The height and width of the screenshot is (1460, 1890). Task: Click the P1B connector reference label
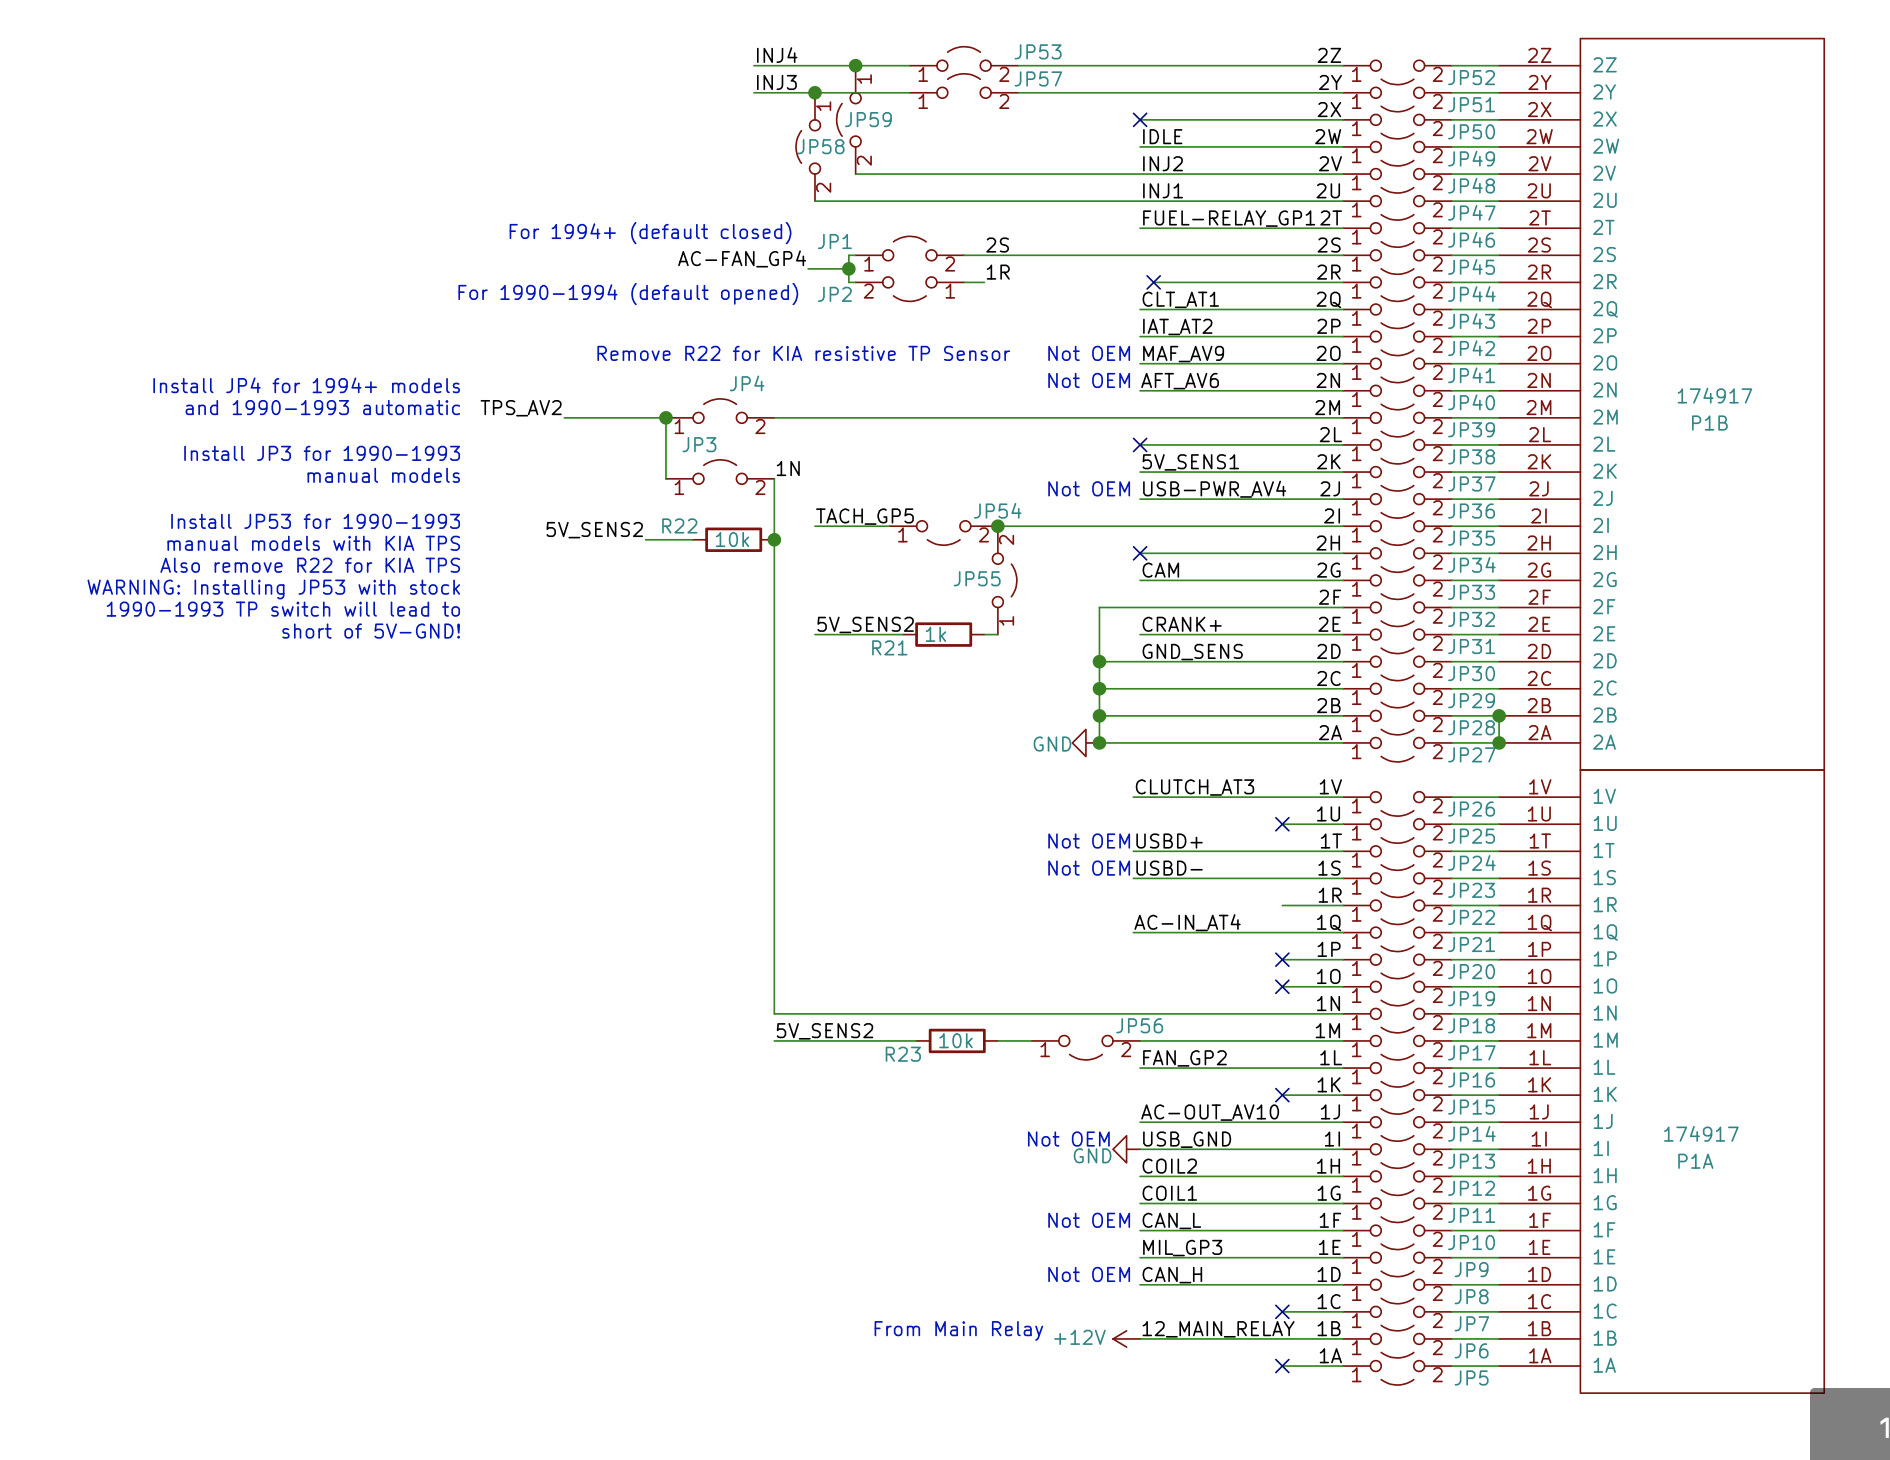tap(1709, 423)
